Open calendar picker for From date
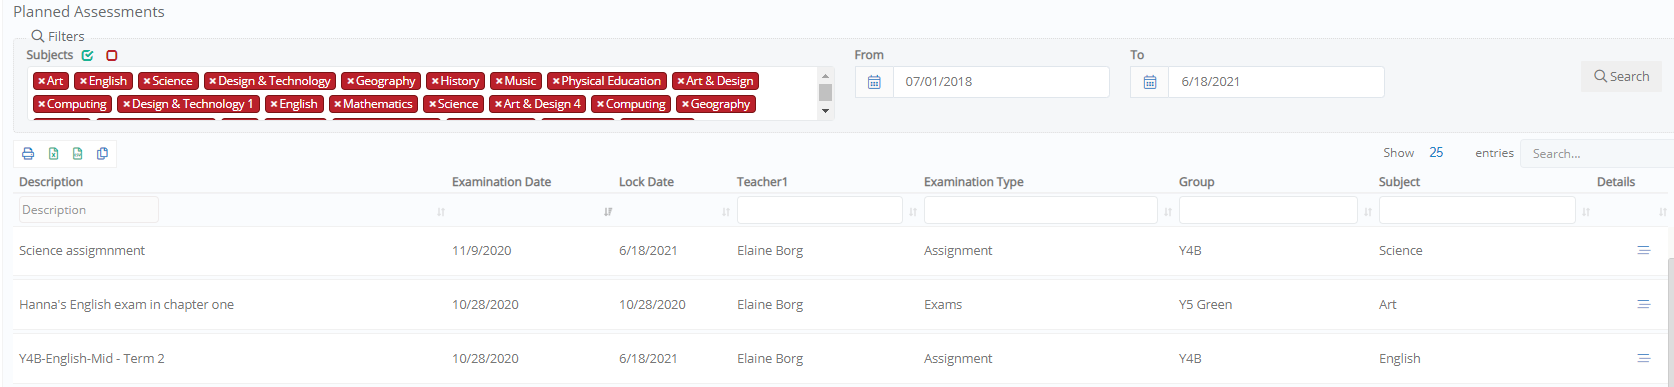 [874, 82]
